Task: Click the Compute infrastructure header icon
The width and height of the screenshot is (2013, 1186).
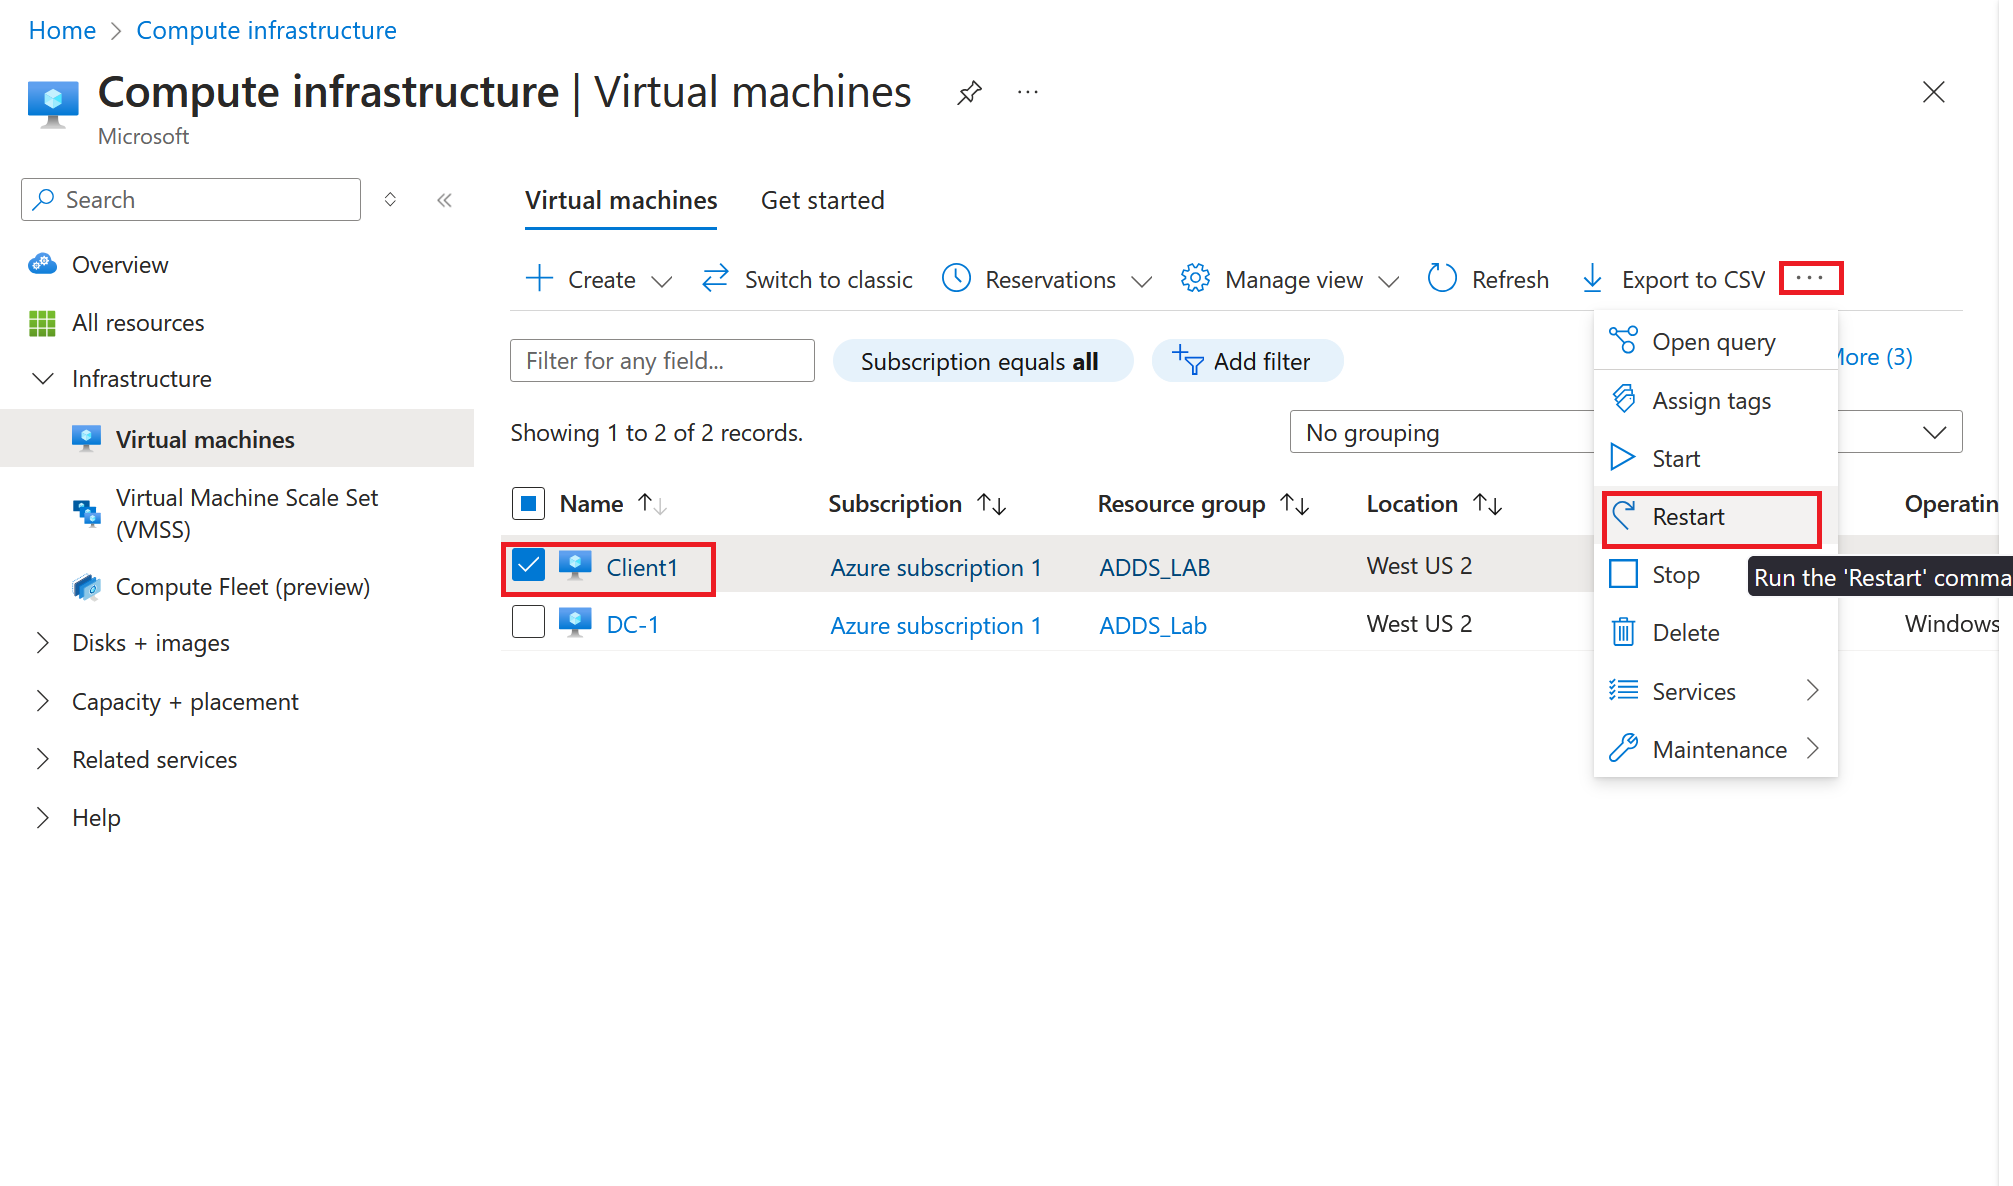Action: (x=53, y=104)
